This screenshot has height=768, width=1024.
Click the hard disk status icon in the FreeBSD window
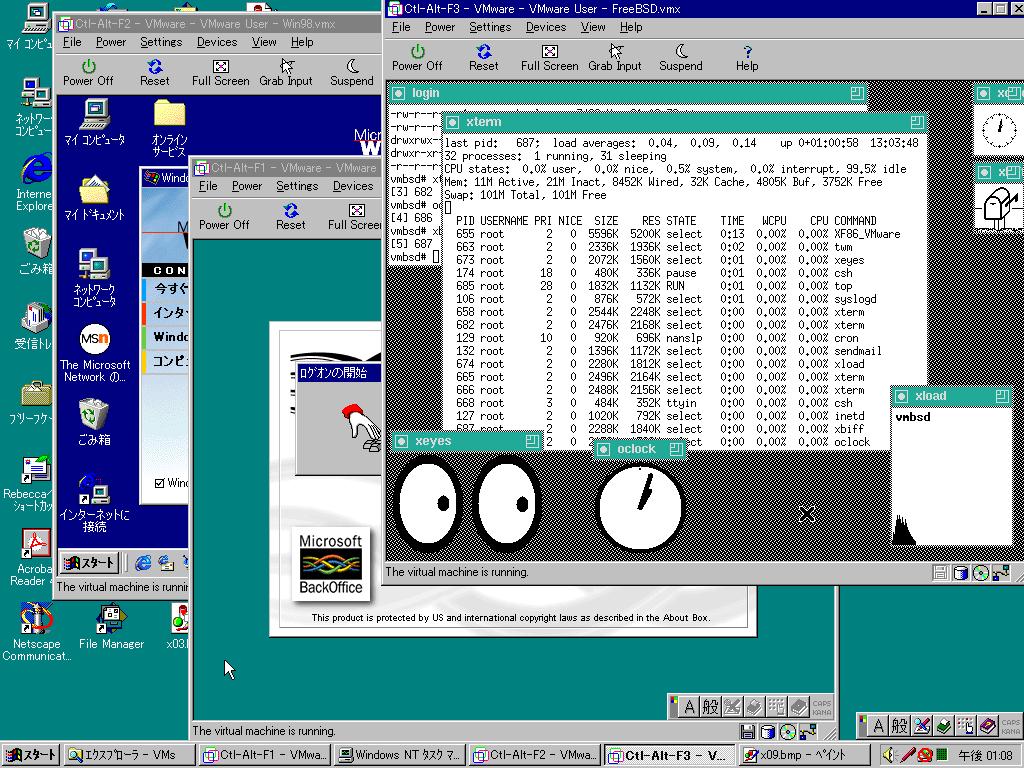pos(961,573)
